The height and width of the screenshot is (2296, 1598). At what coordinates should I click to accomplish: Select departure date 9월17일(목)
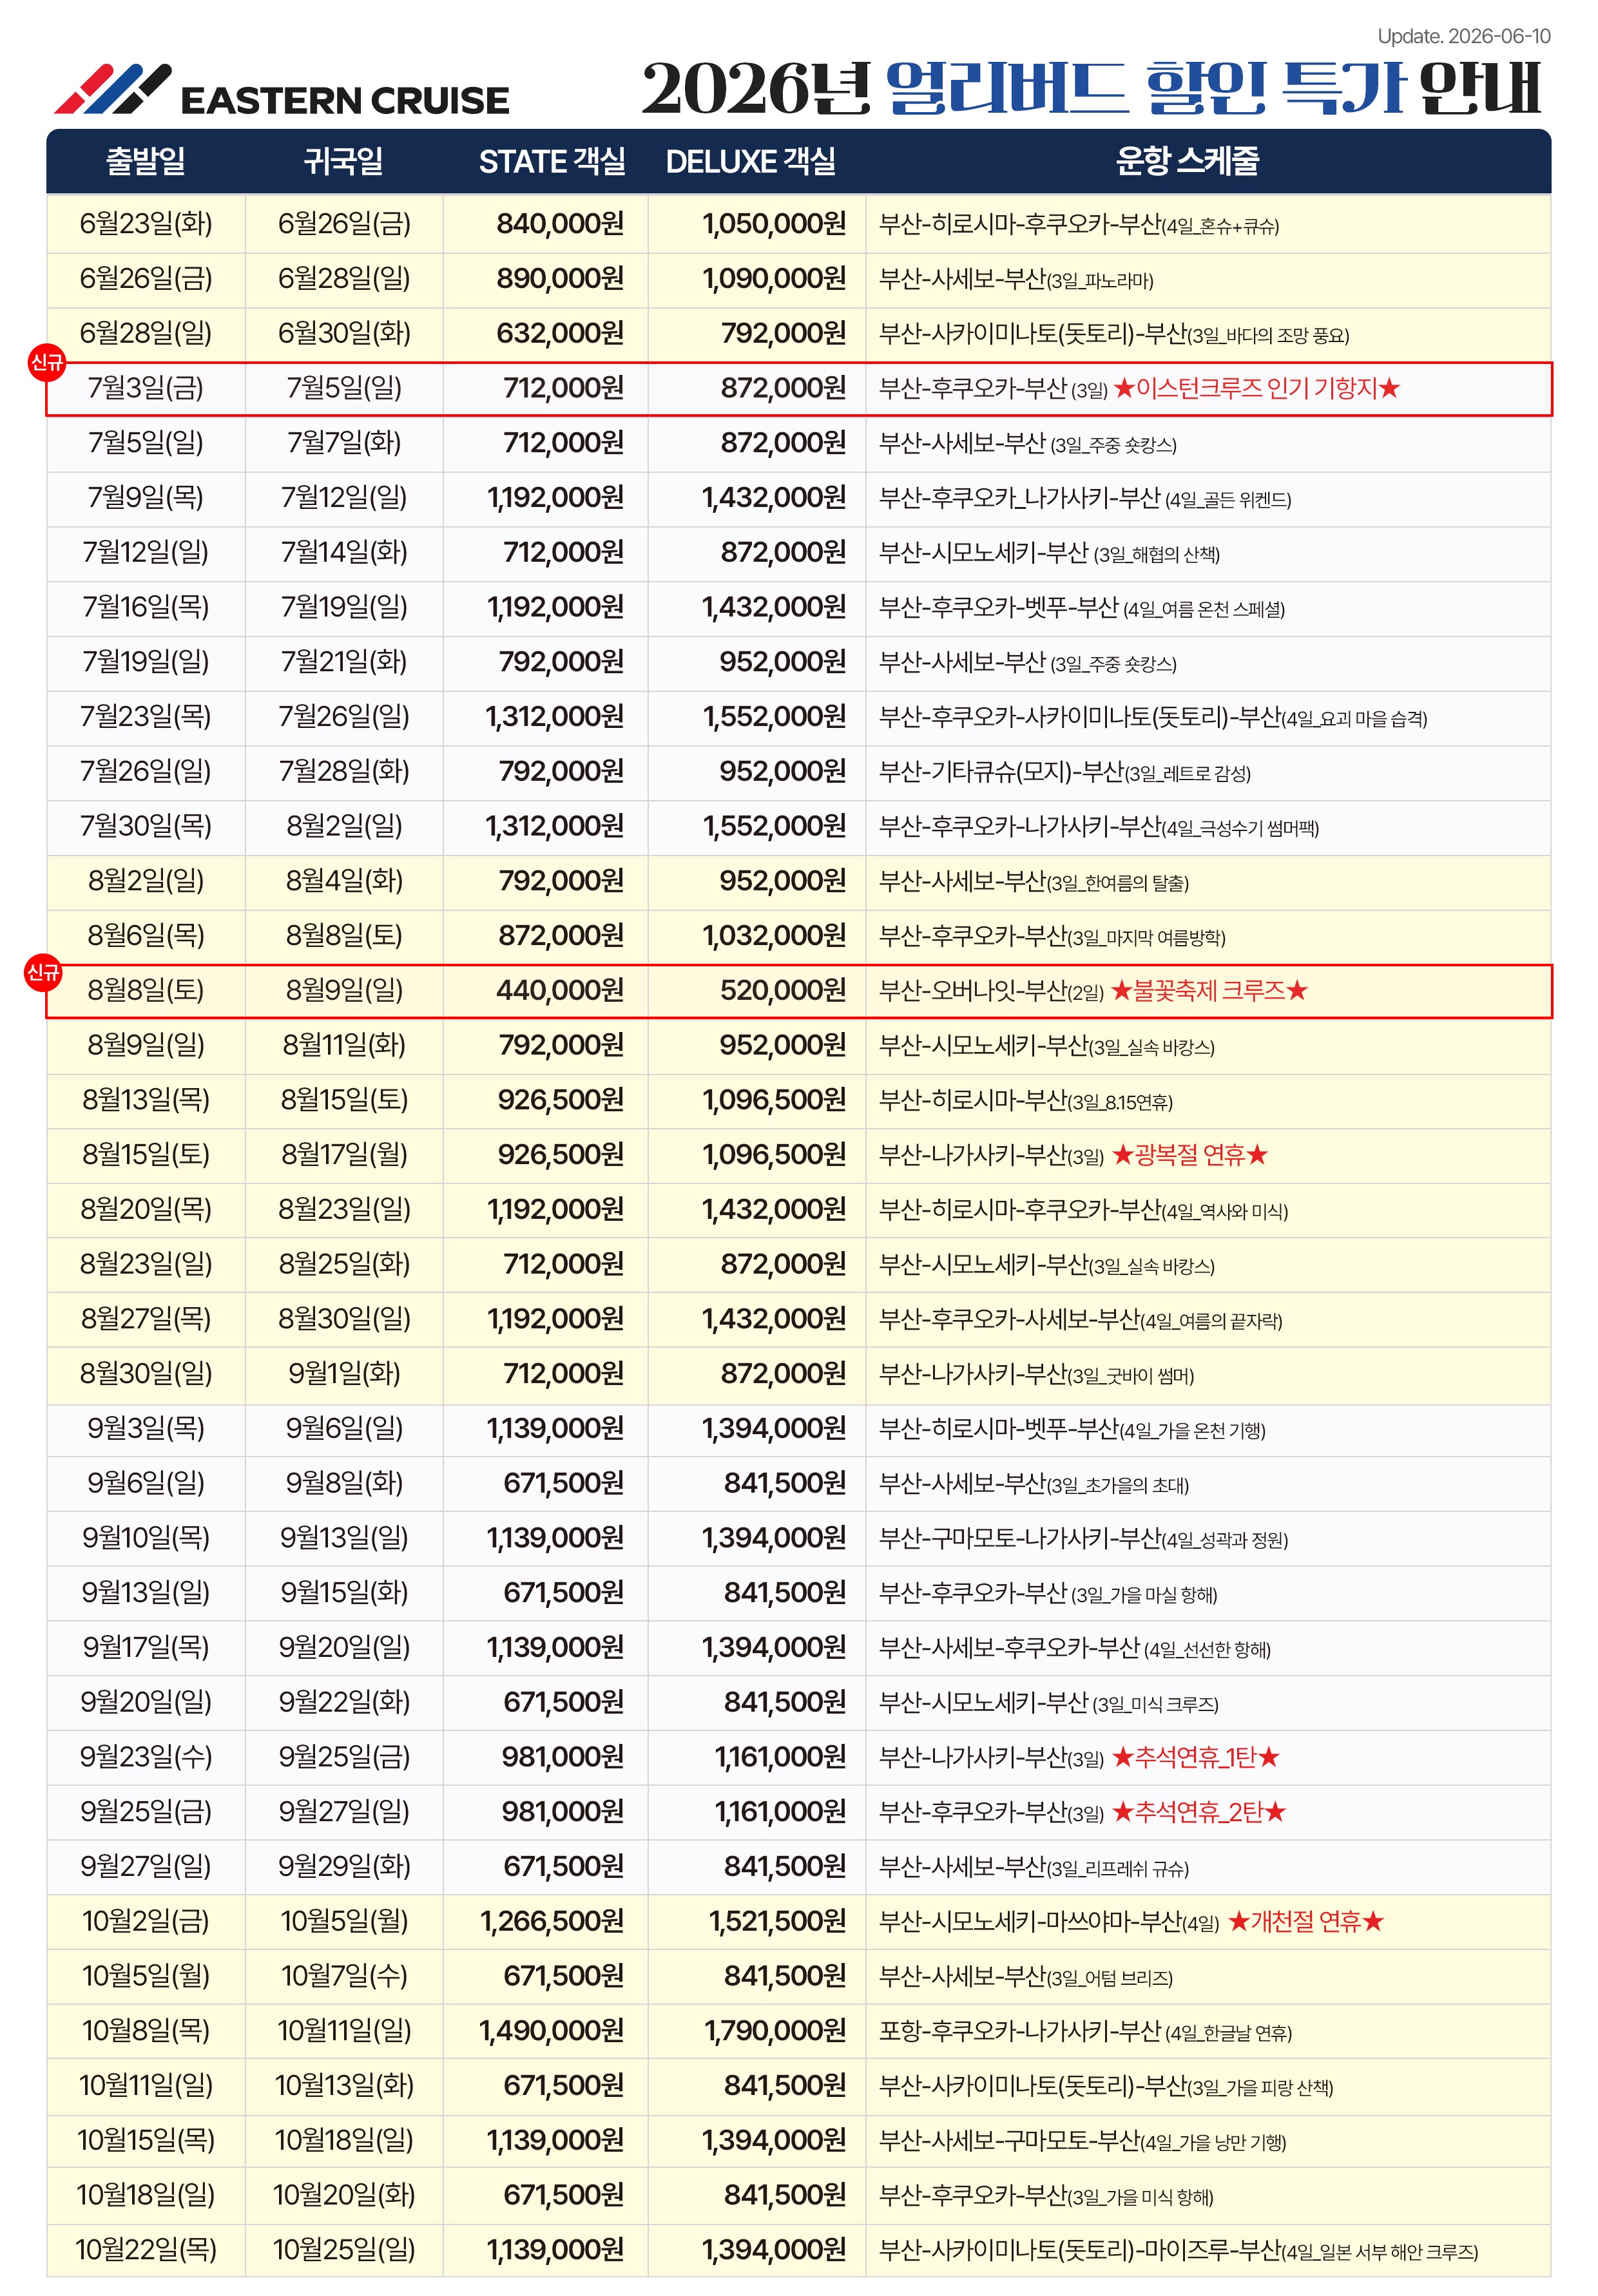pyautogui.click(x=146, y=1648)
